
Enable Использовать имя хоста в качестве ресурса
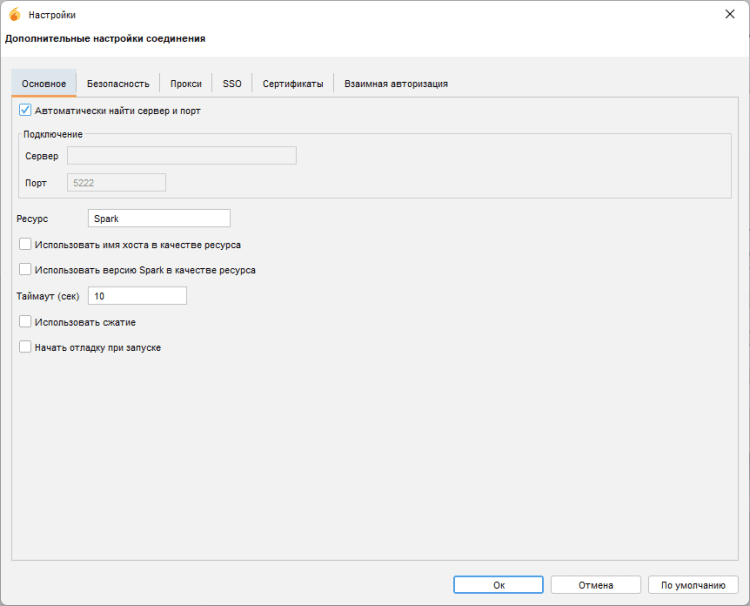point(26,243)
